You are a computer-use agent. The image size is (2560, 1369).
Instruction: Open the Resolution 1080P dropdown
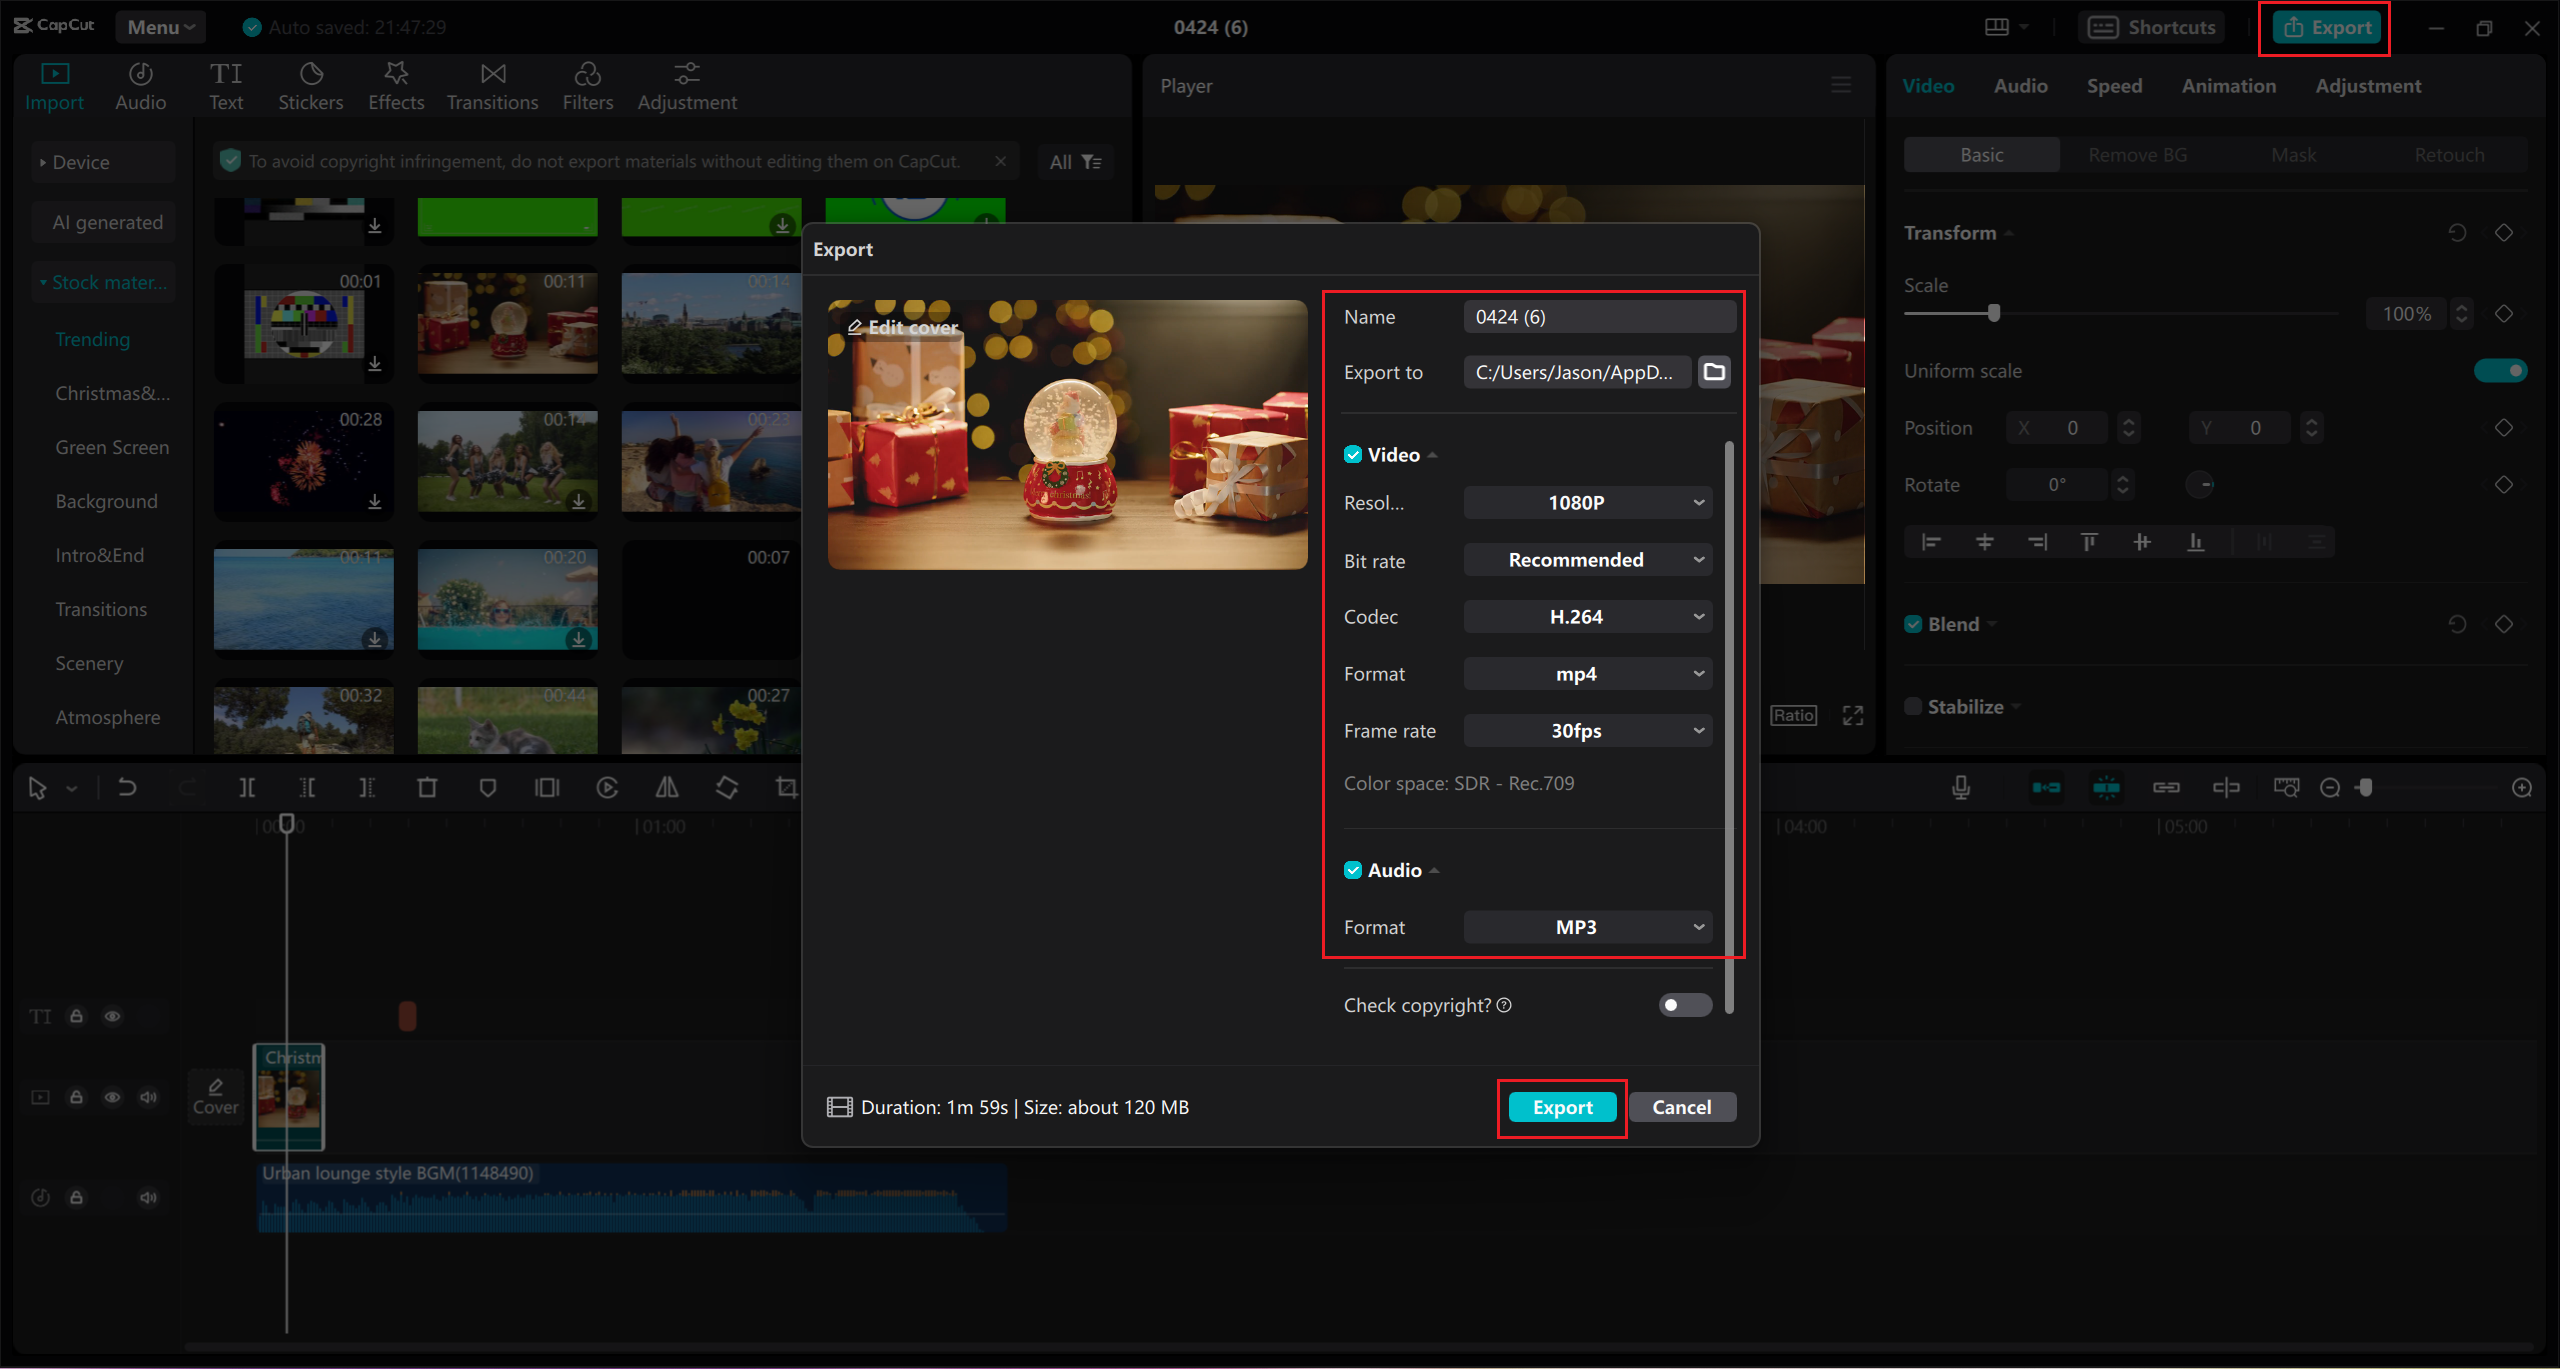[1588, 503]
